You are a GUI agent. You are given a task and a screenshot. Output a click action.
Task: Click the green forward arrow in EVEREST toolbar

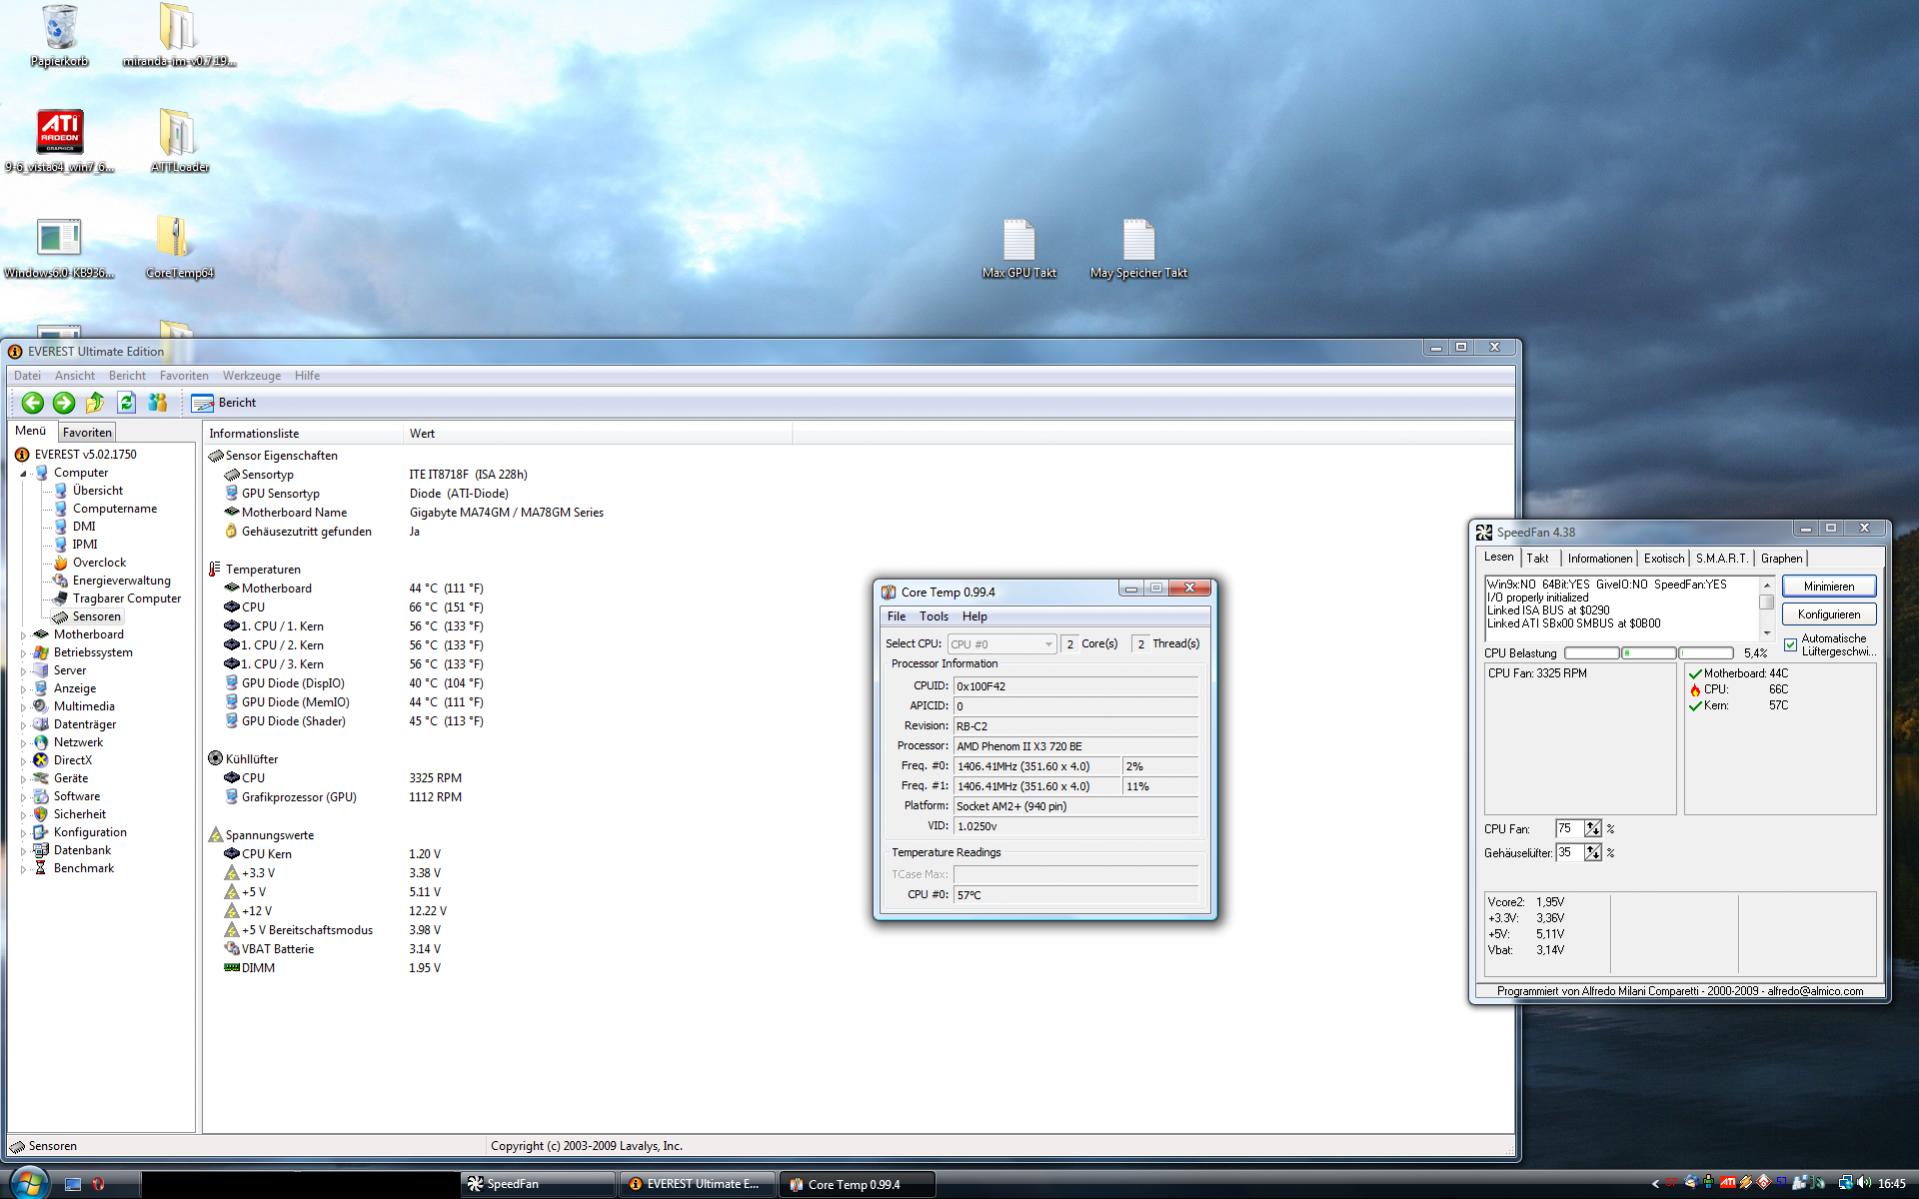coord(63,402)
